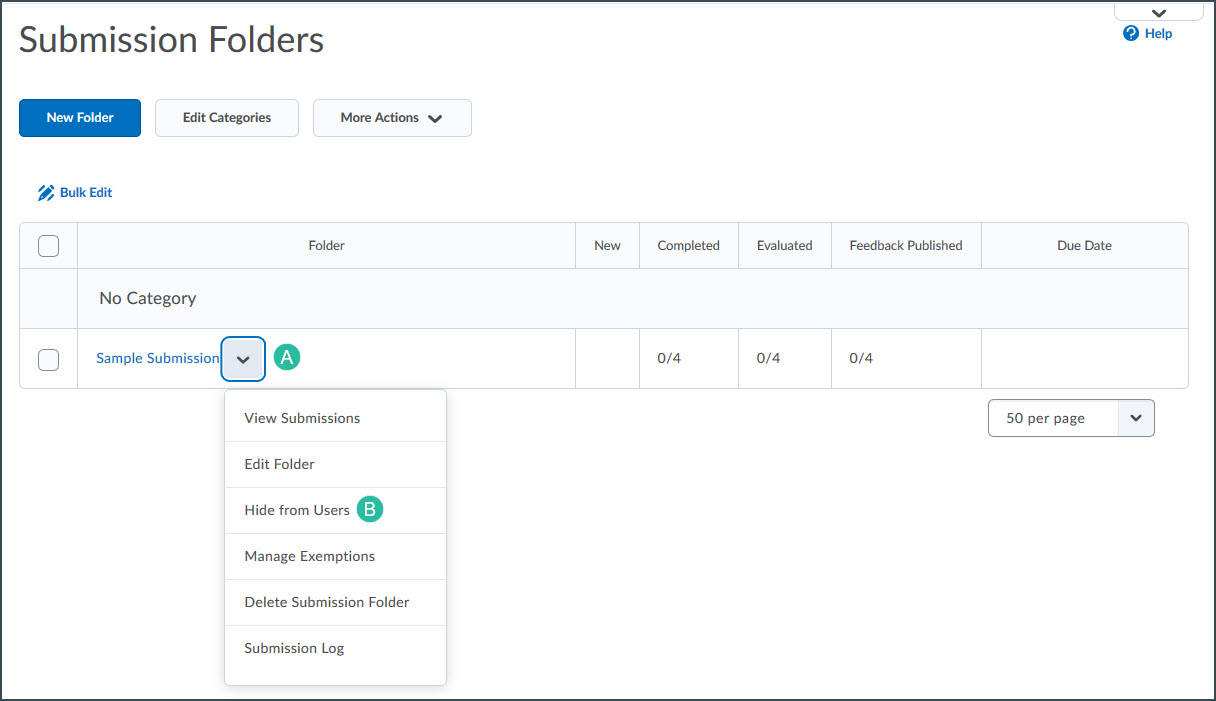Open the Sample Submission folder link

[x=157, y=358]
